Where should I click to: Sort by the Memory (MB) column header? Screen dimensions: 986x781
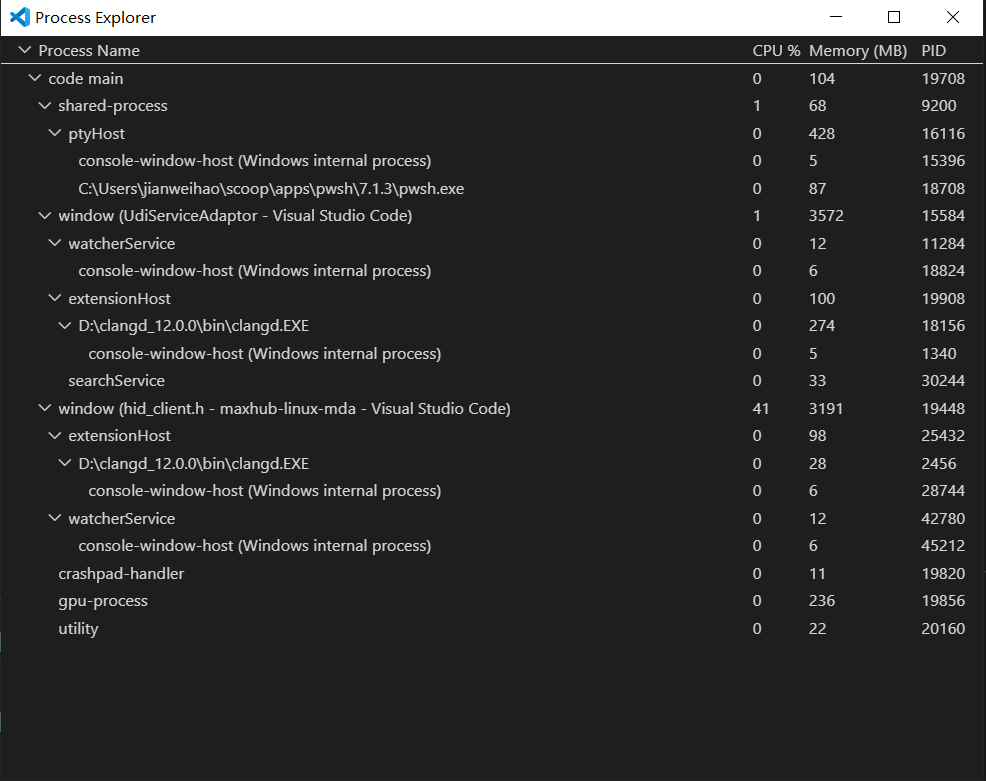click(x=857, y=50)
